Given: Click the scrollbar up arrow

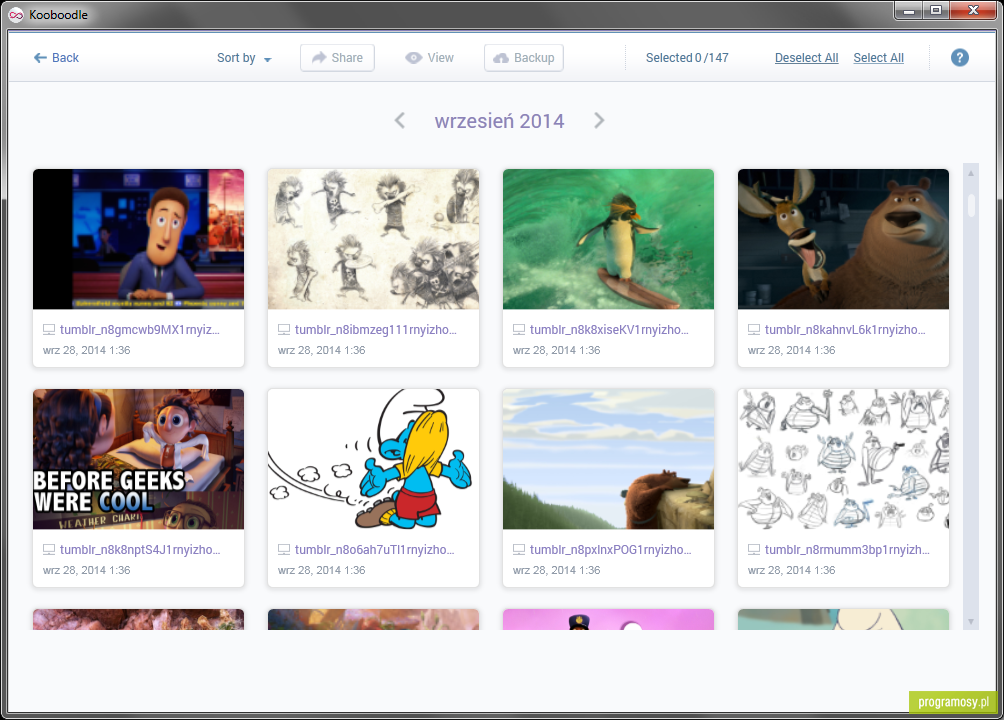Looking at the screenshot, I should [971, 173].
